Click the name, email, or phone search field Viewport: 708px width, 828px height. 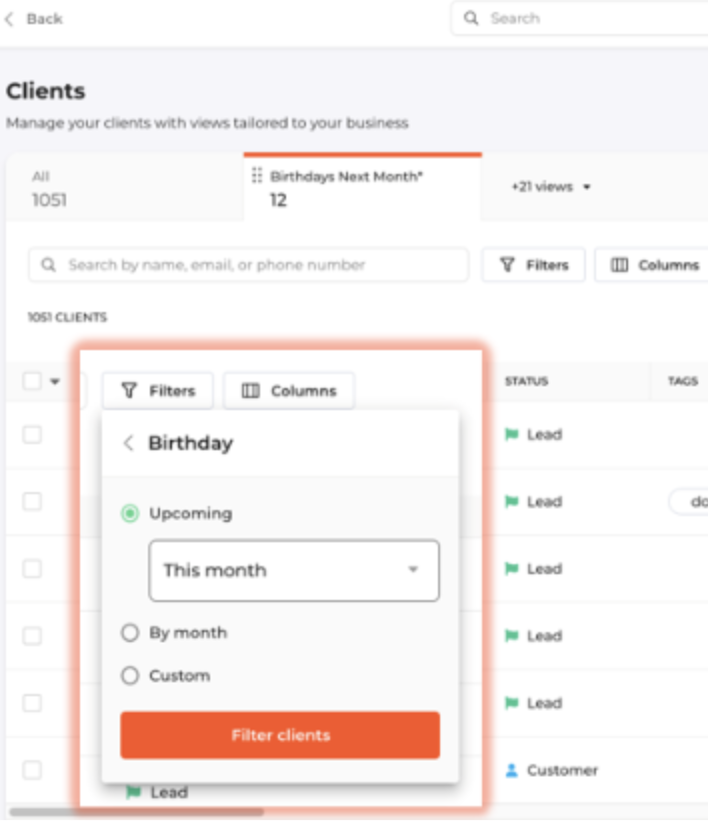tap(248, 265)
